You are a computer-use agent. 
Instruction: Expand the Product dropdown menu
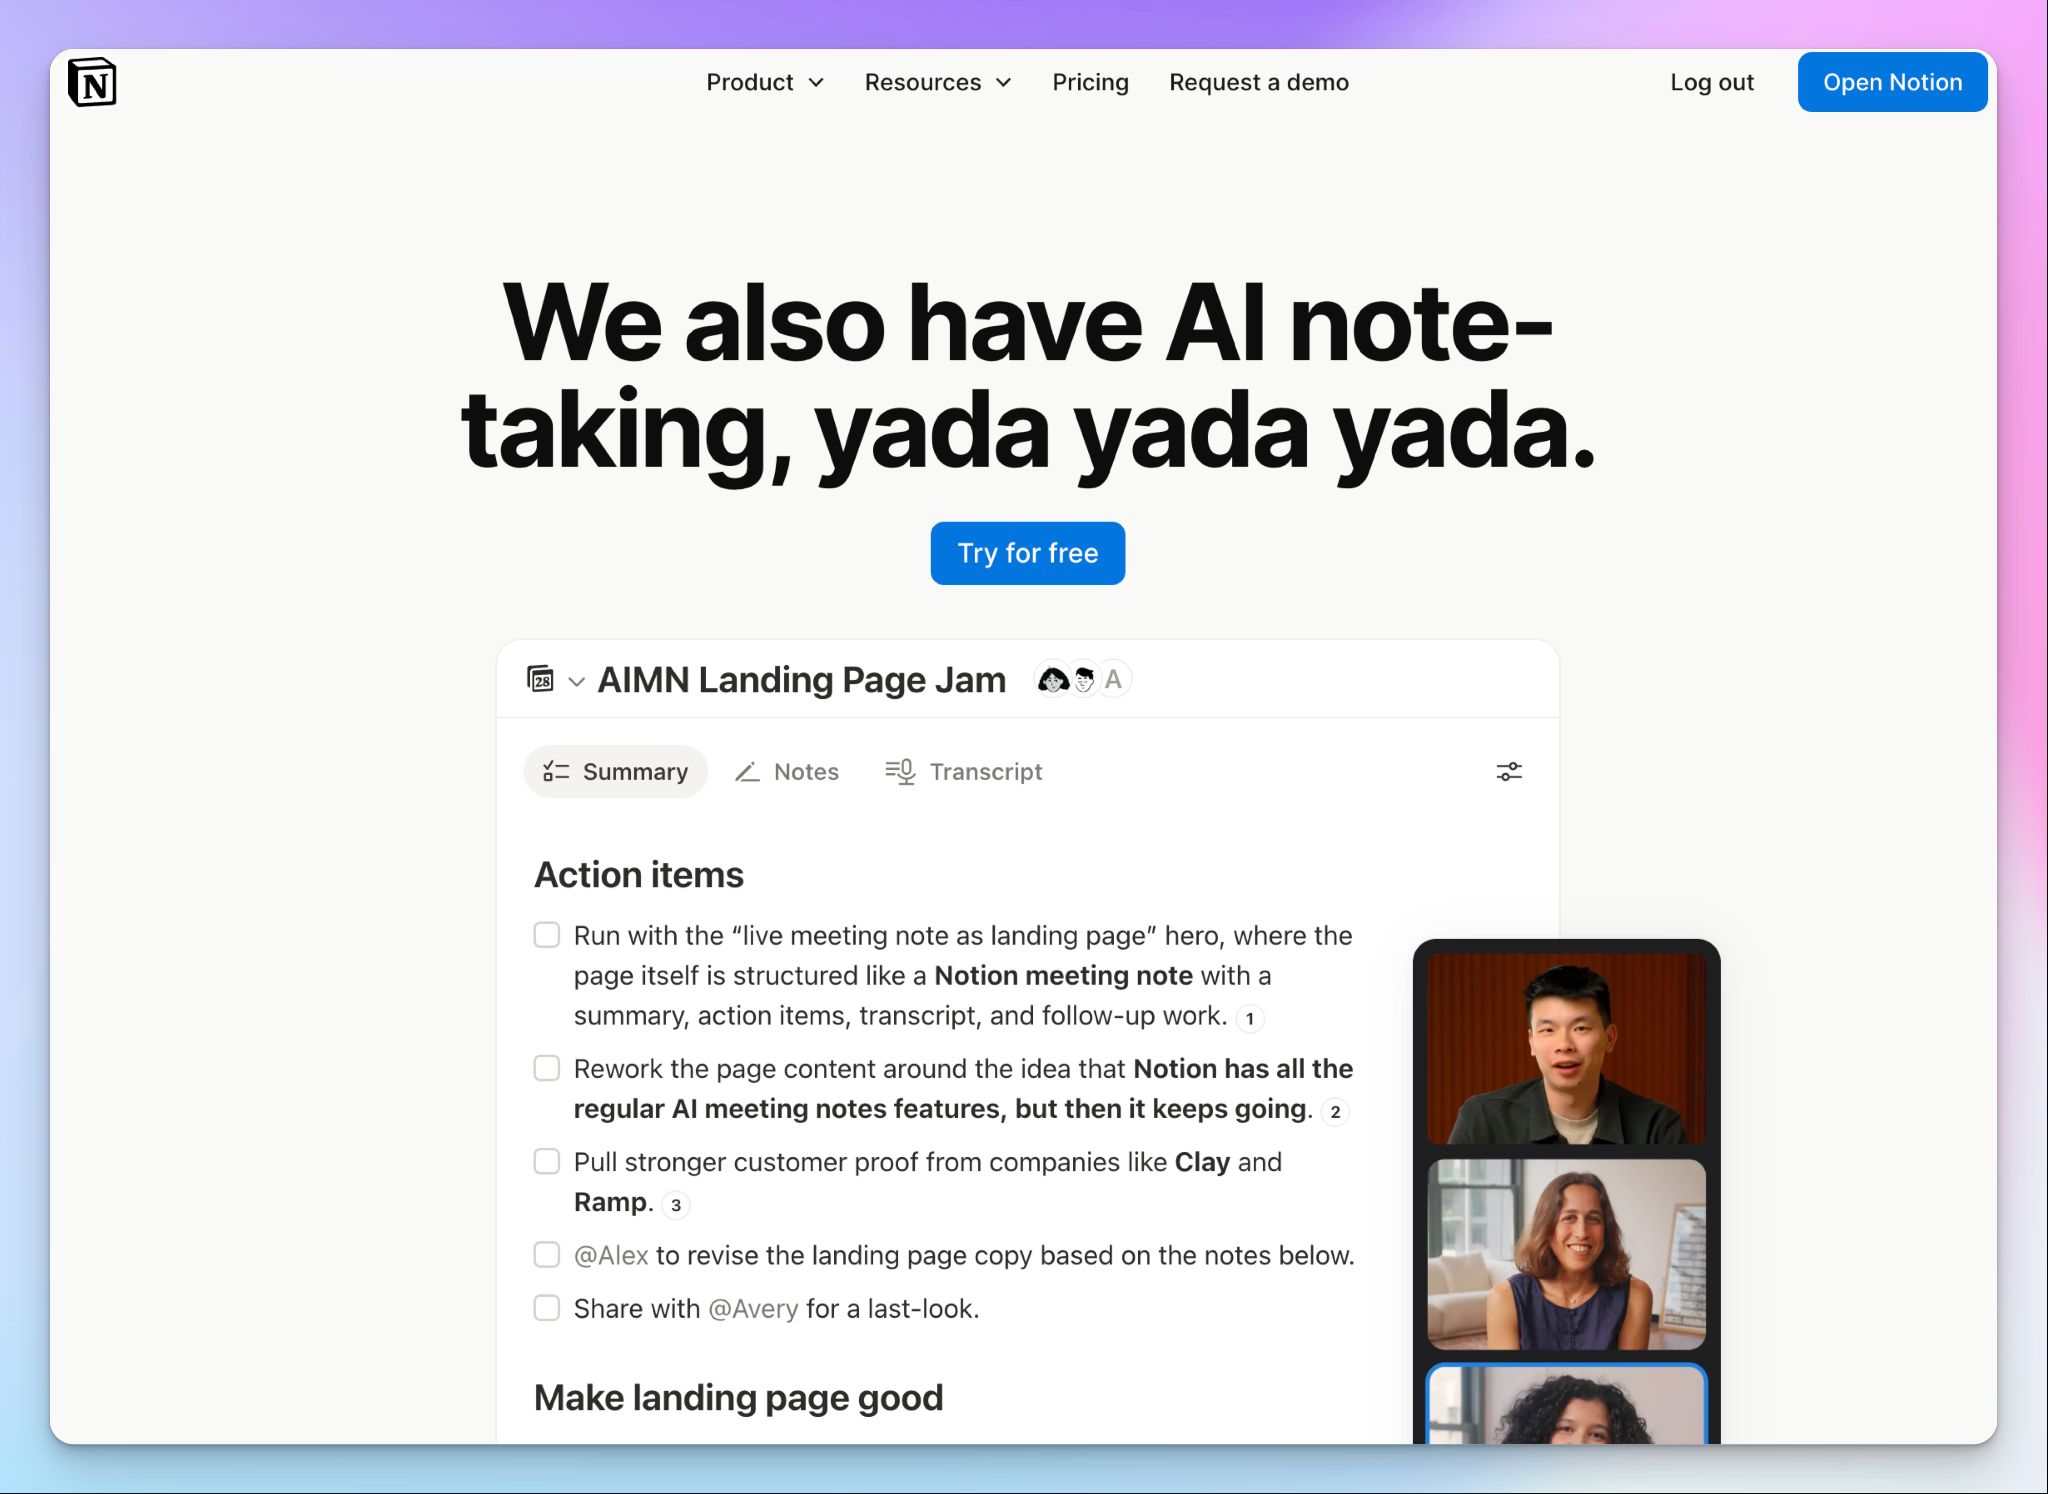tap(765, 82)
